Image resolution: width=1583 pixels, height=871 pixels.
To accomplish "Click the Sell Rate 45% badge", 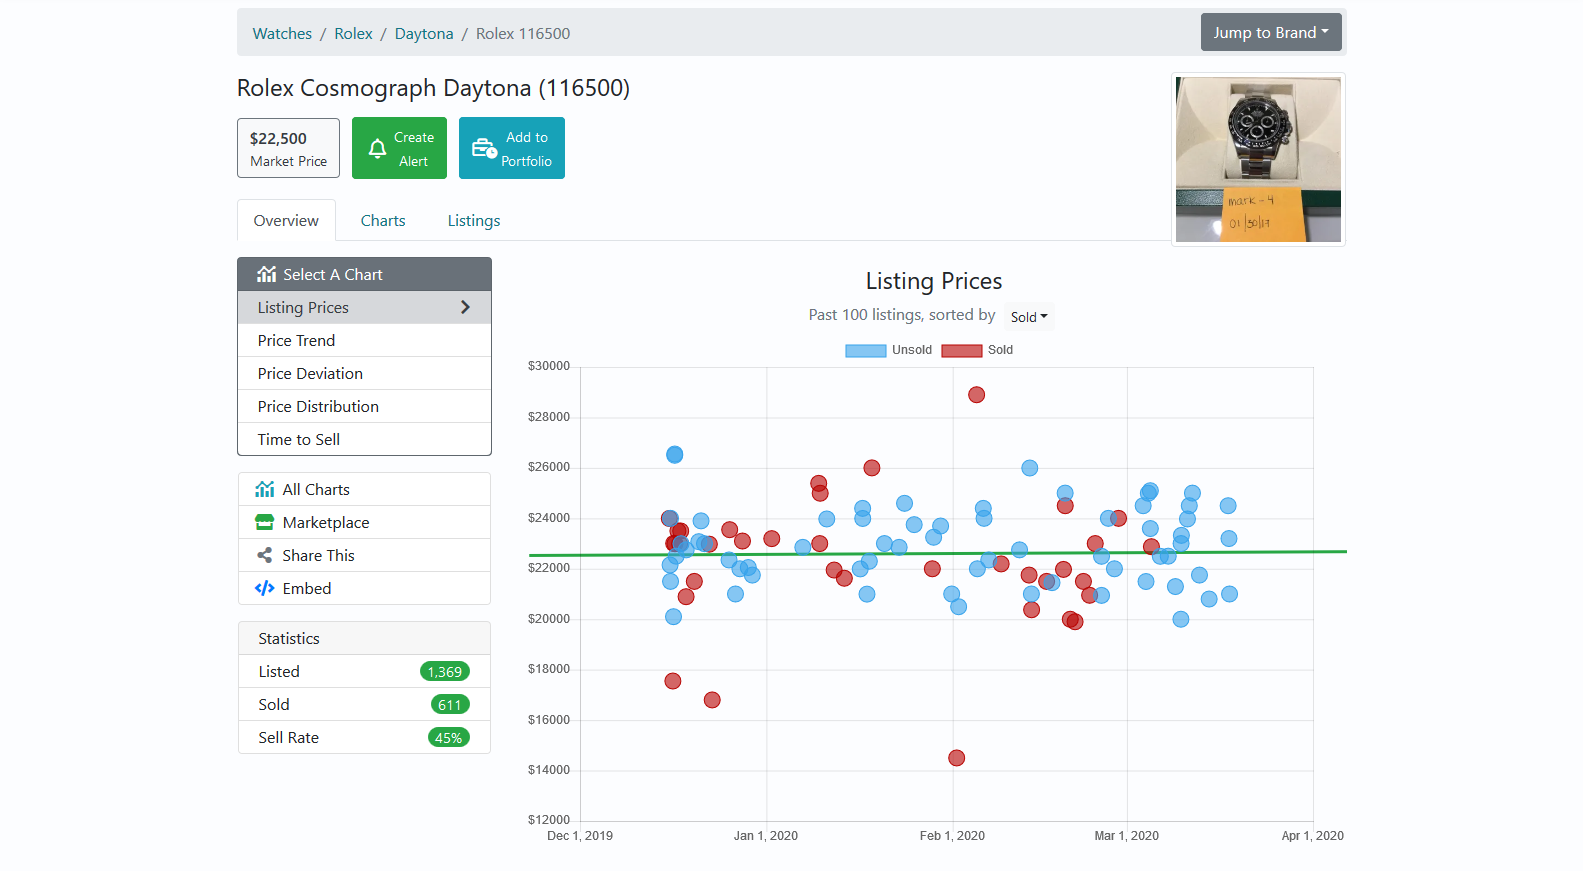I will tap(448, 738).
